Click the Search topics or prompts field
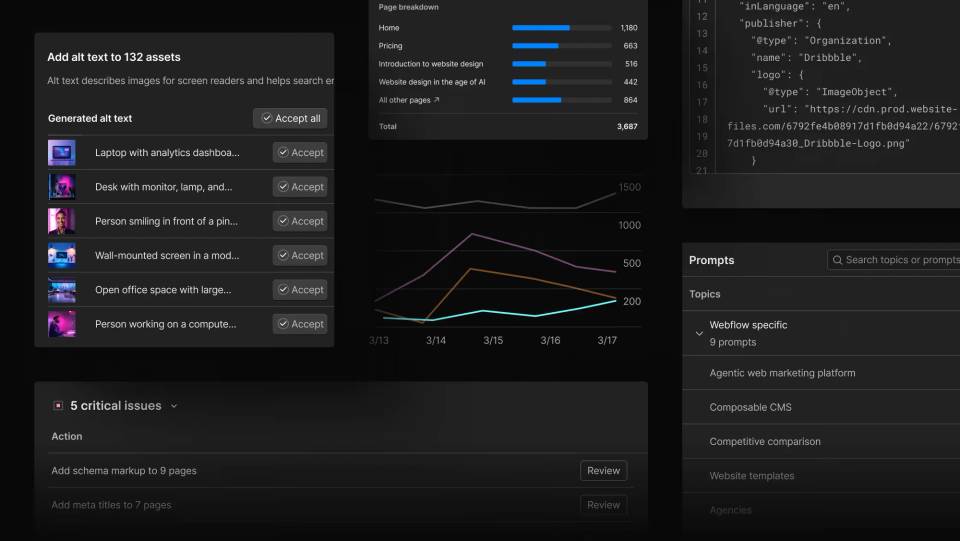The image size is (960, 541). [893, 260]
